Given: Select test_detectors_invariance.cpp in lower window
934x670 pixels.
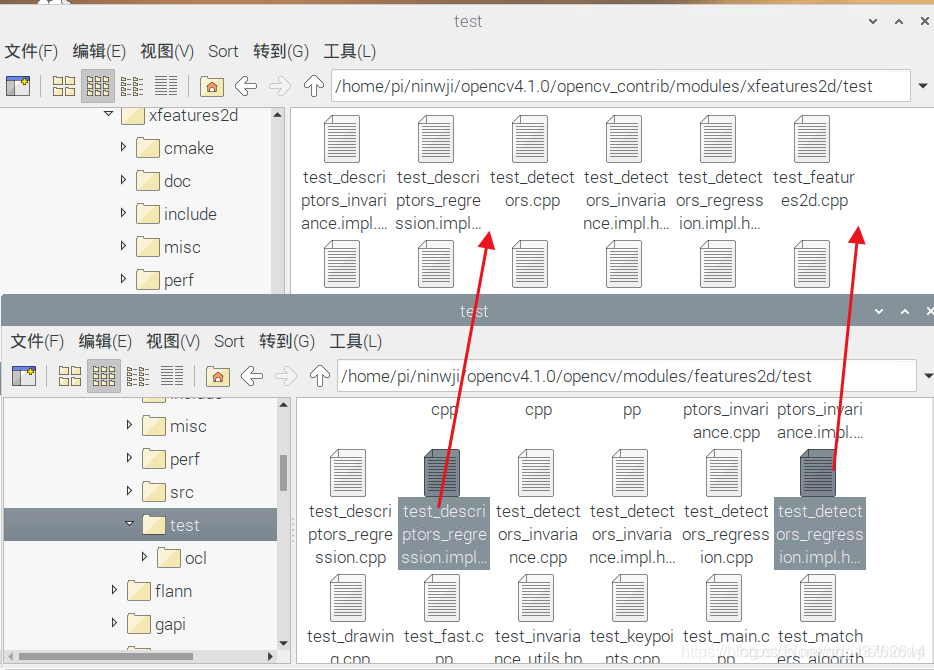Looking at the screenshot, I should pos(537,508).
